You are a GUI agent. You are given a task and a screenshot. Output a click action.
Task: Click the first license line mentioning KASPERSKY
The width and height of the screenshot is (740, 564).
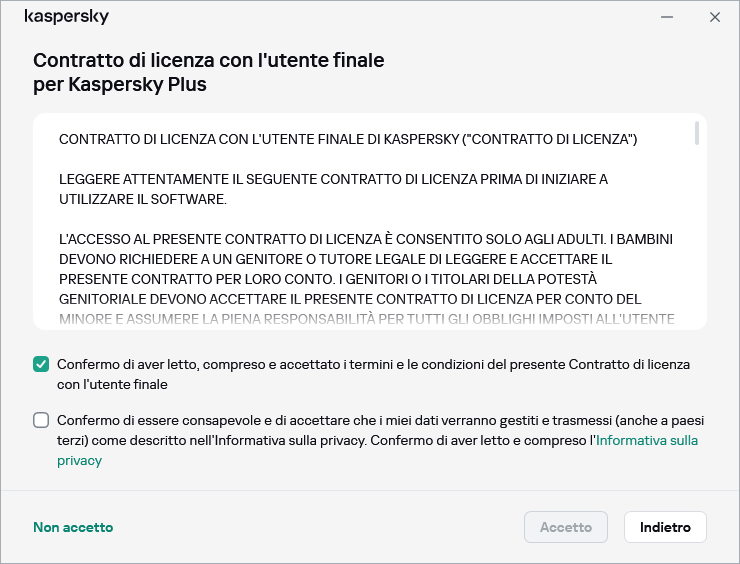pyautogui.click(x=348, y=139)
